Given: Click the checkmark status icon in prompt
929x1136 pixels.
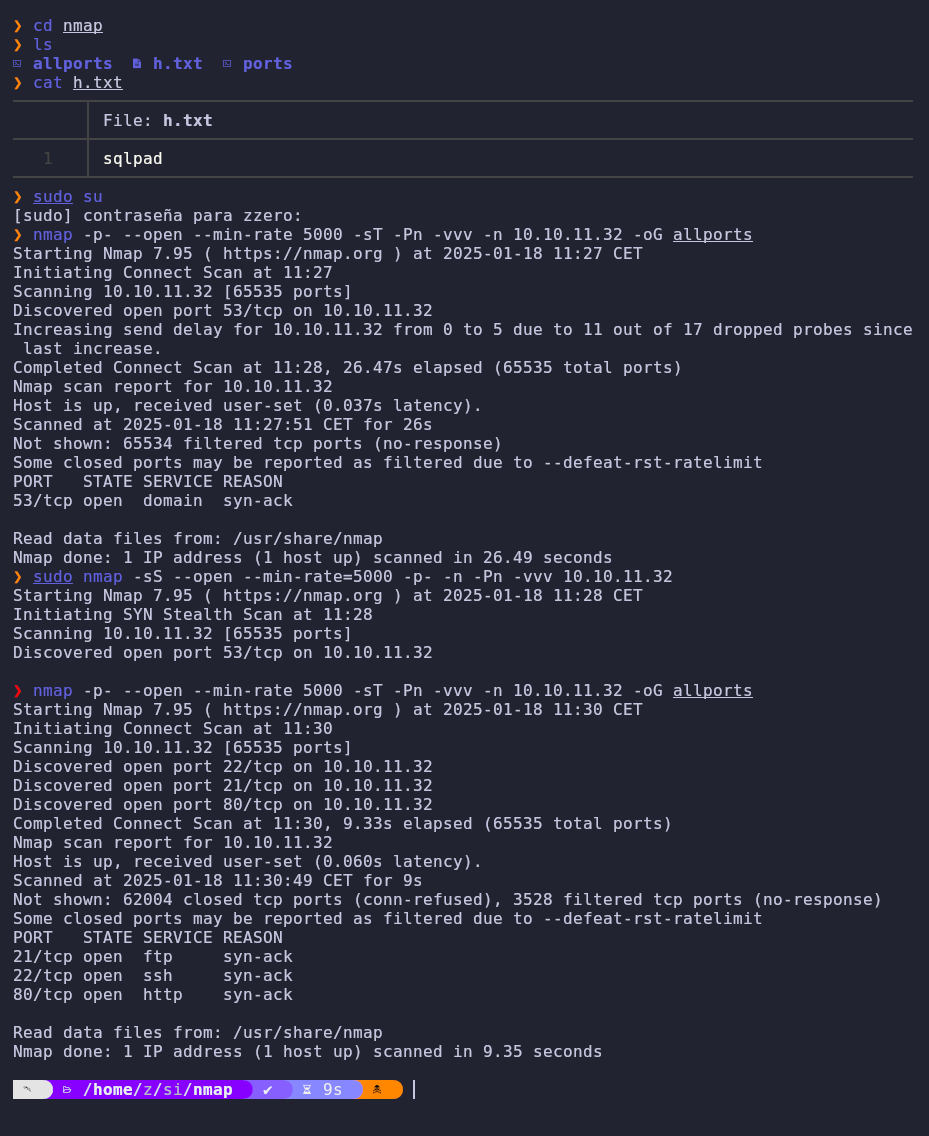Looking at the screenshot, I should [267, 1090].
